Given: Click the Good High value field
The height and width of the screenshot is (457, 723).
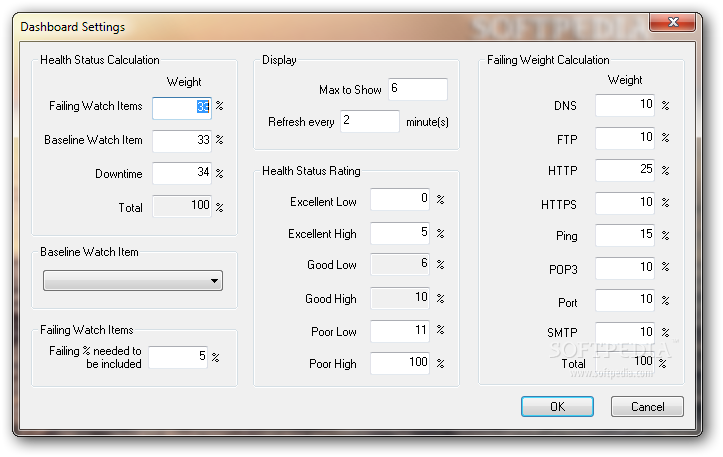Looking at the screenshot, I should click(x=400, y=298).
